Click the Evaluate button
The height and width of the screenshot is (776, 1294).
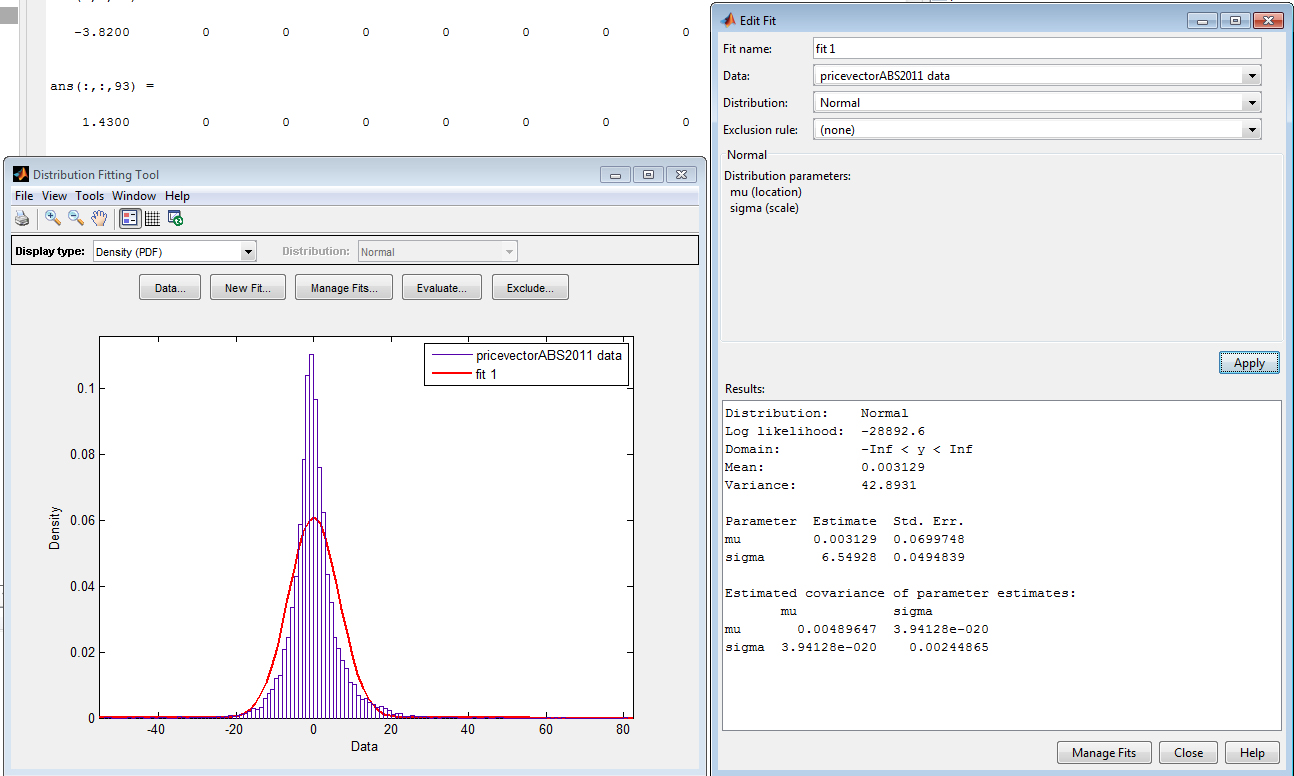pyautogui.click(x=442, y=288)
